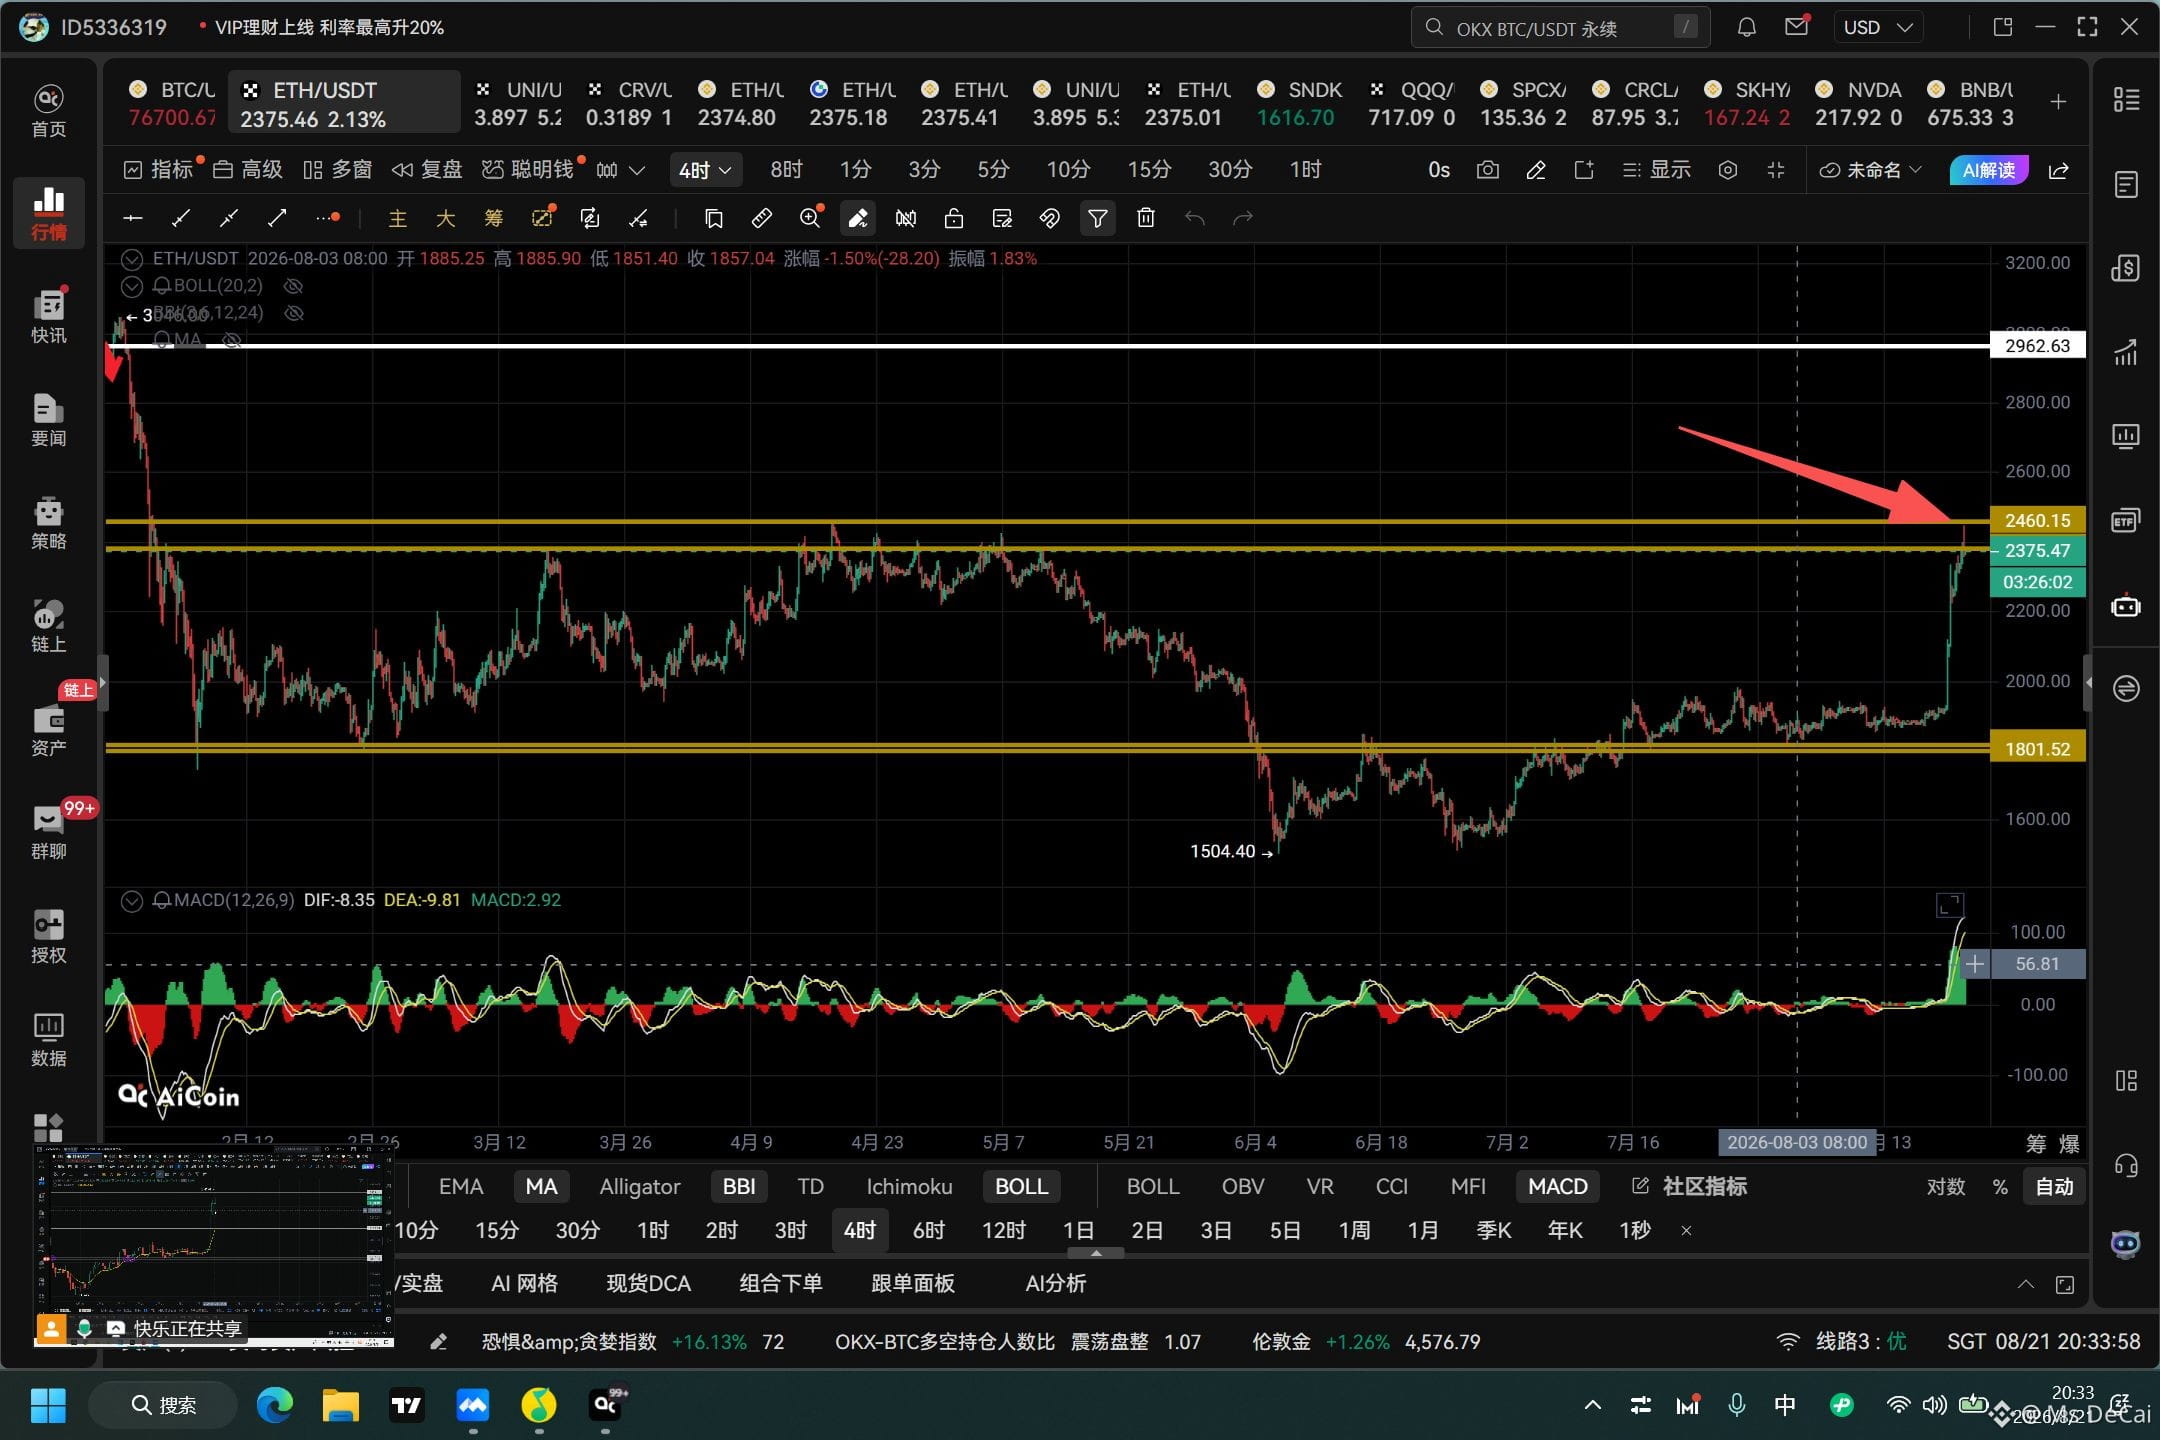The image size is (2160, 1440).
Task: Open Microsoft Edge from taskbar
Action: (274, 1405)
